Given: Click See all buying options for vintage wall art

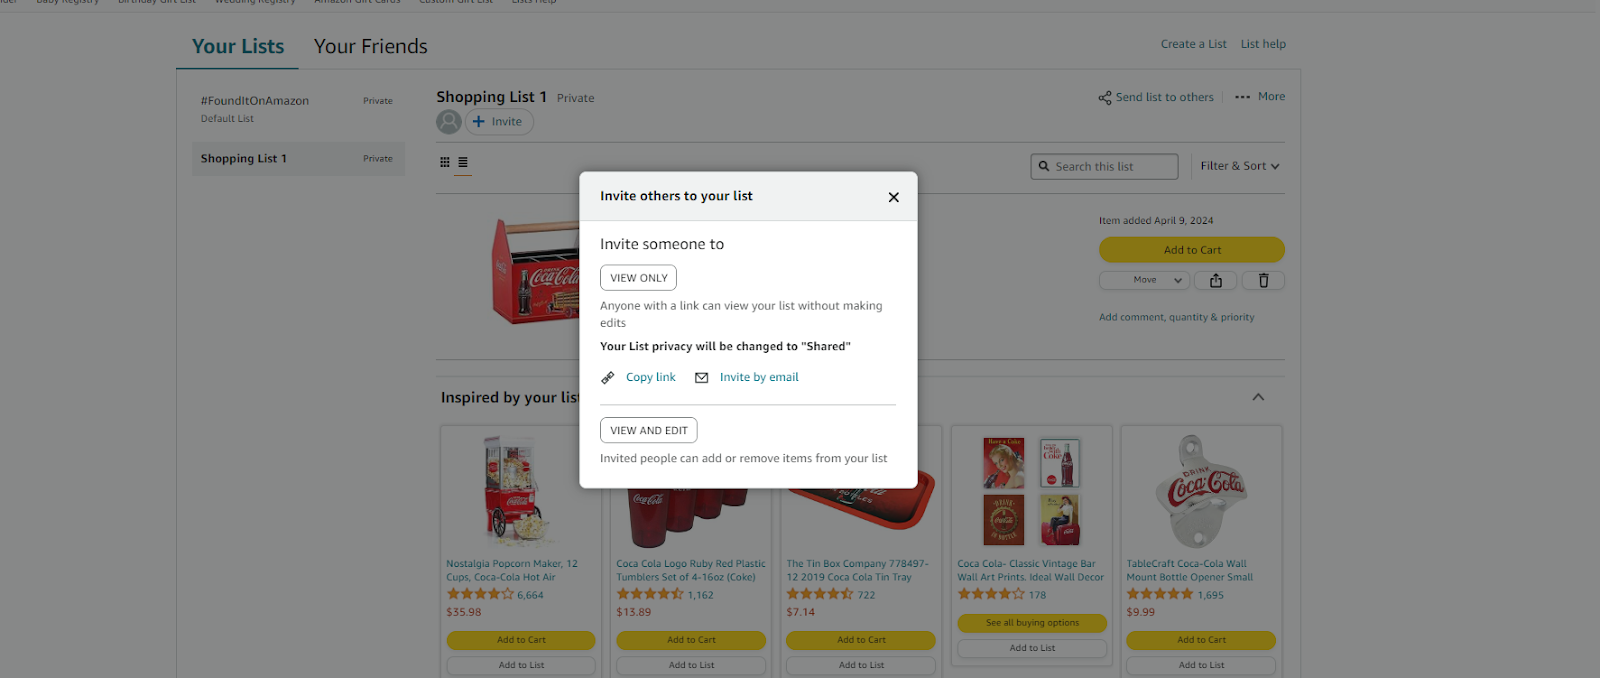Looking at the screenshot, I should (x=1032, y=622).
